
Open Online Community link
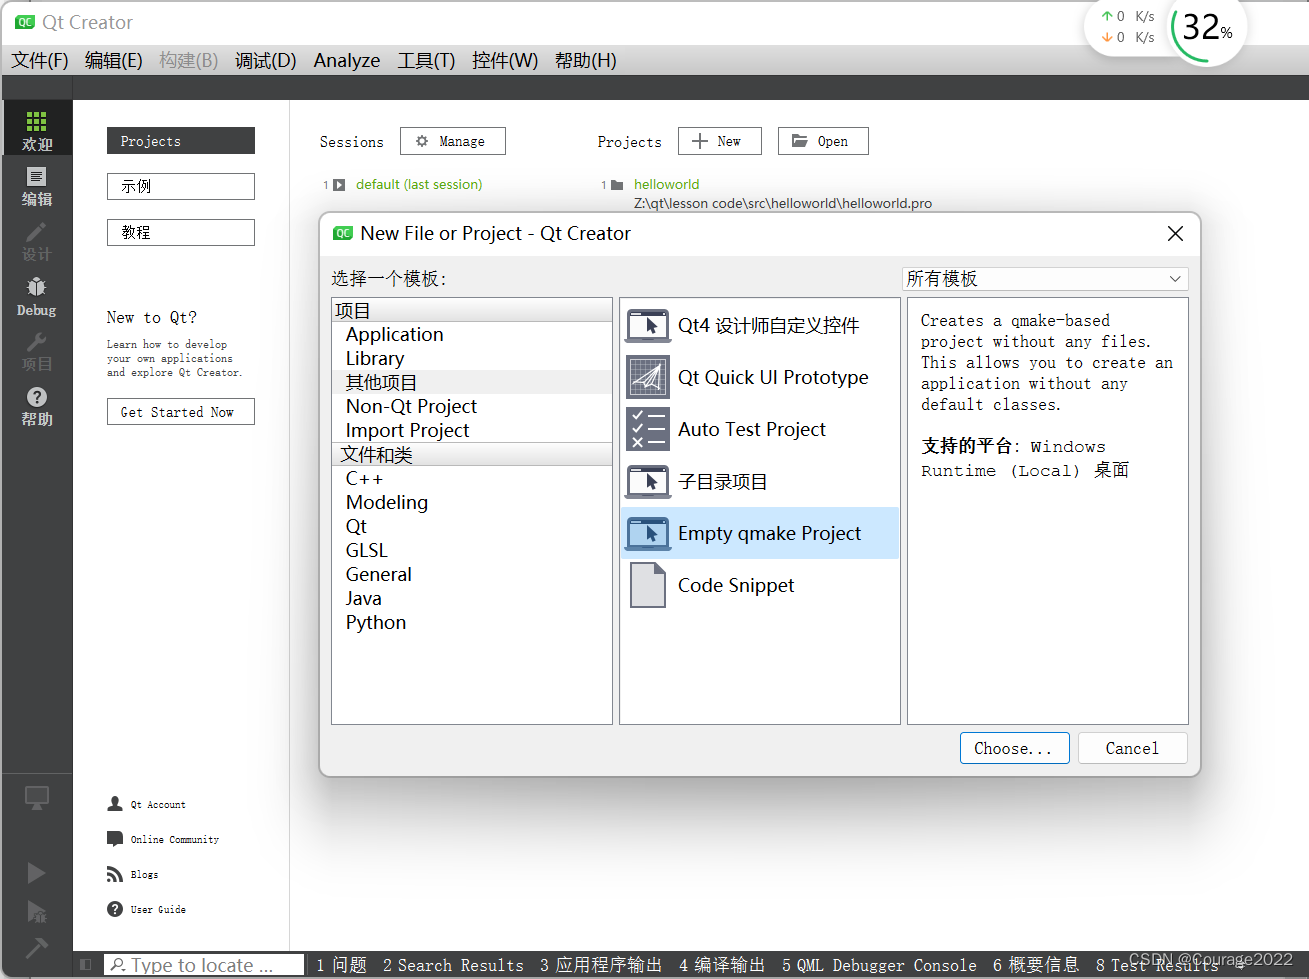174,839
